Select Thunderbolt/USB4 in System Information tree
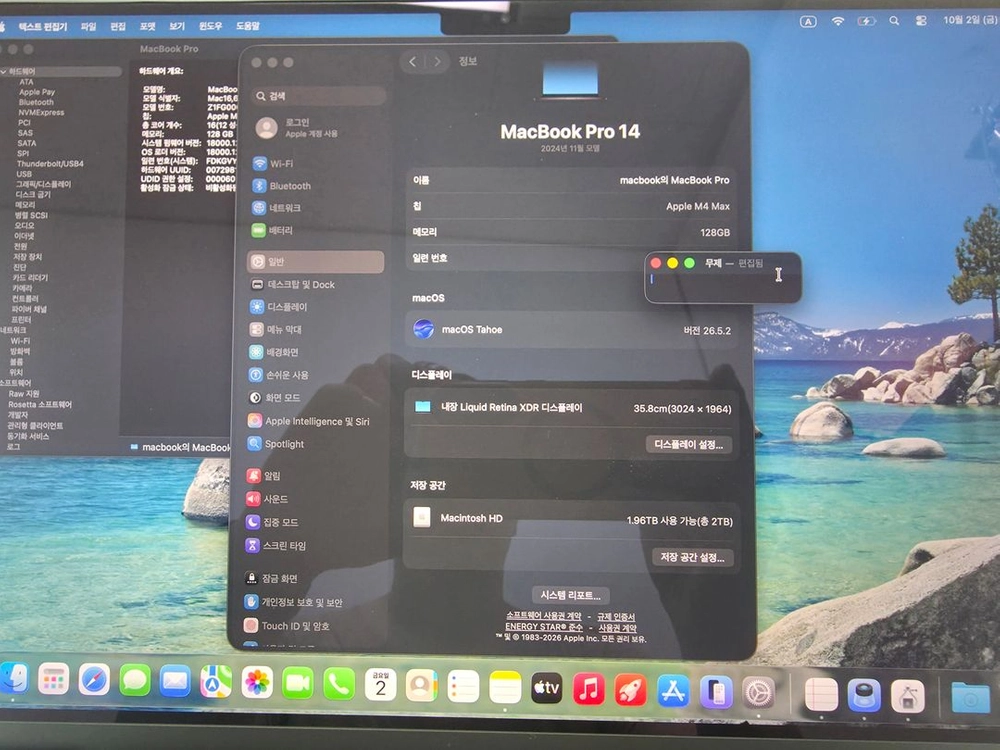Image resolution: width=1000 pixels, height=750 pixels. click(50, 164)
